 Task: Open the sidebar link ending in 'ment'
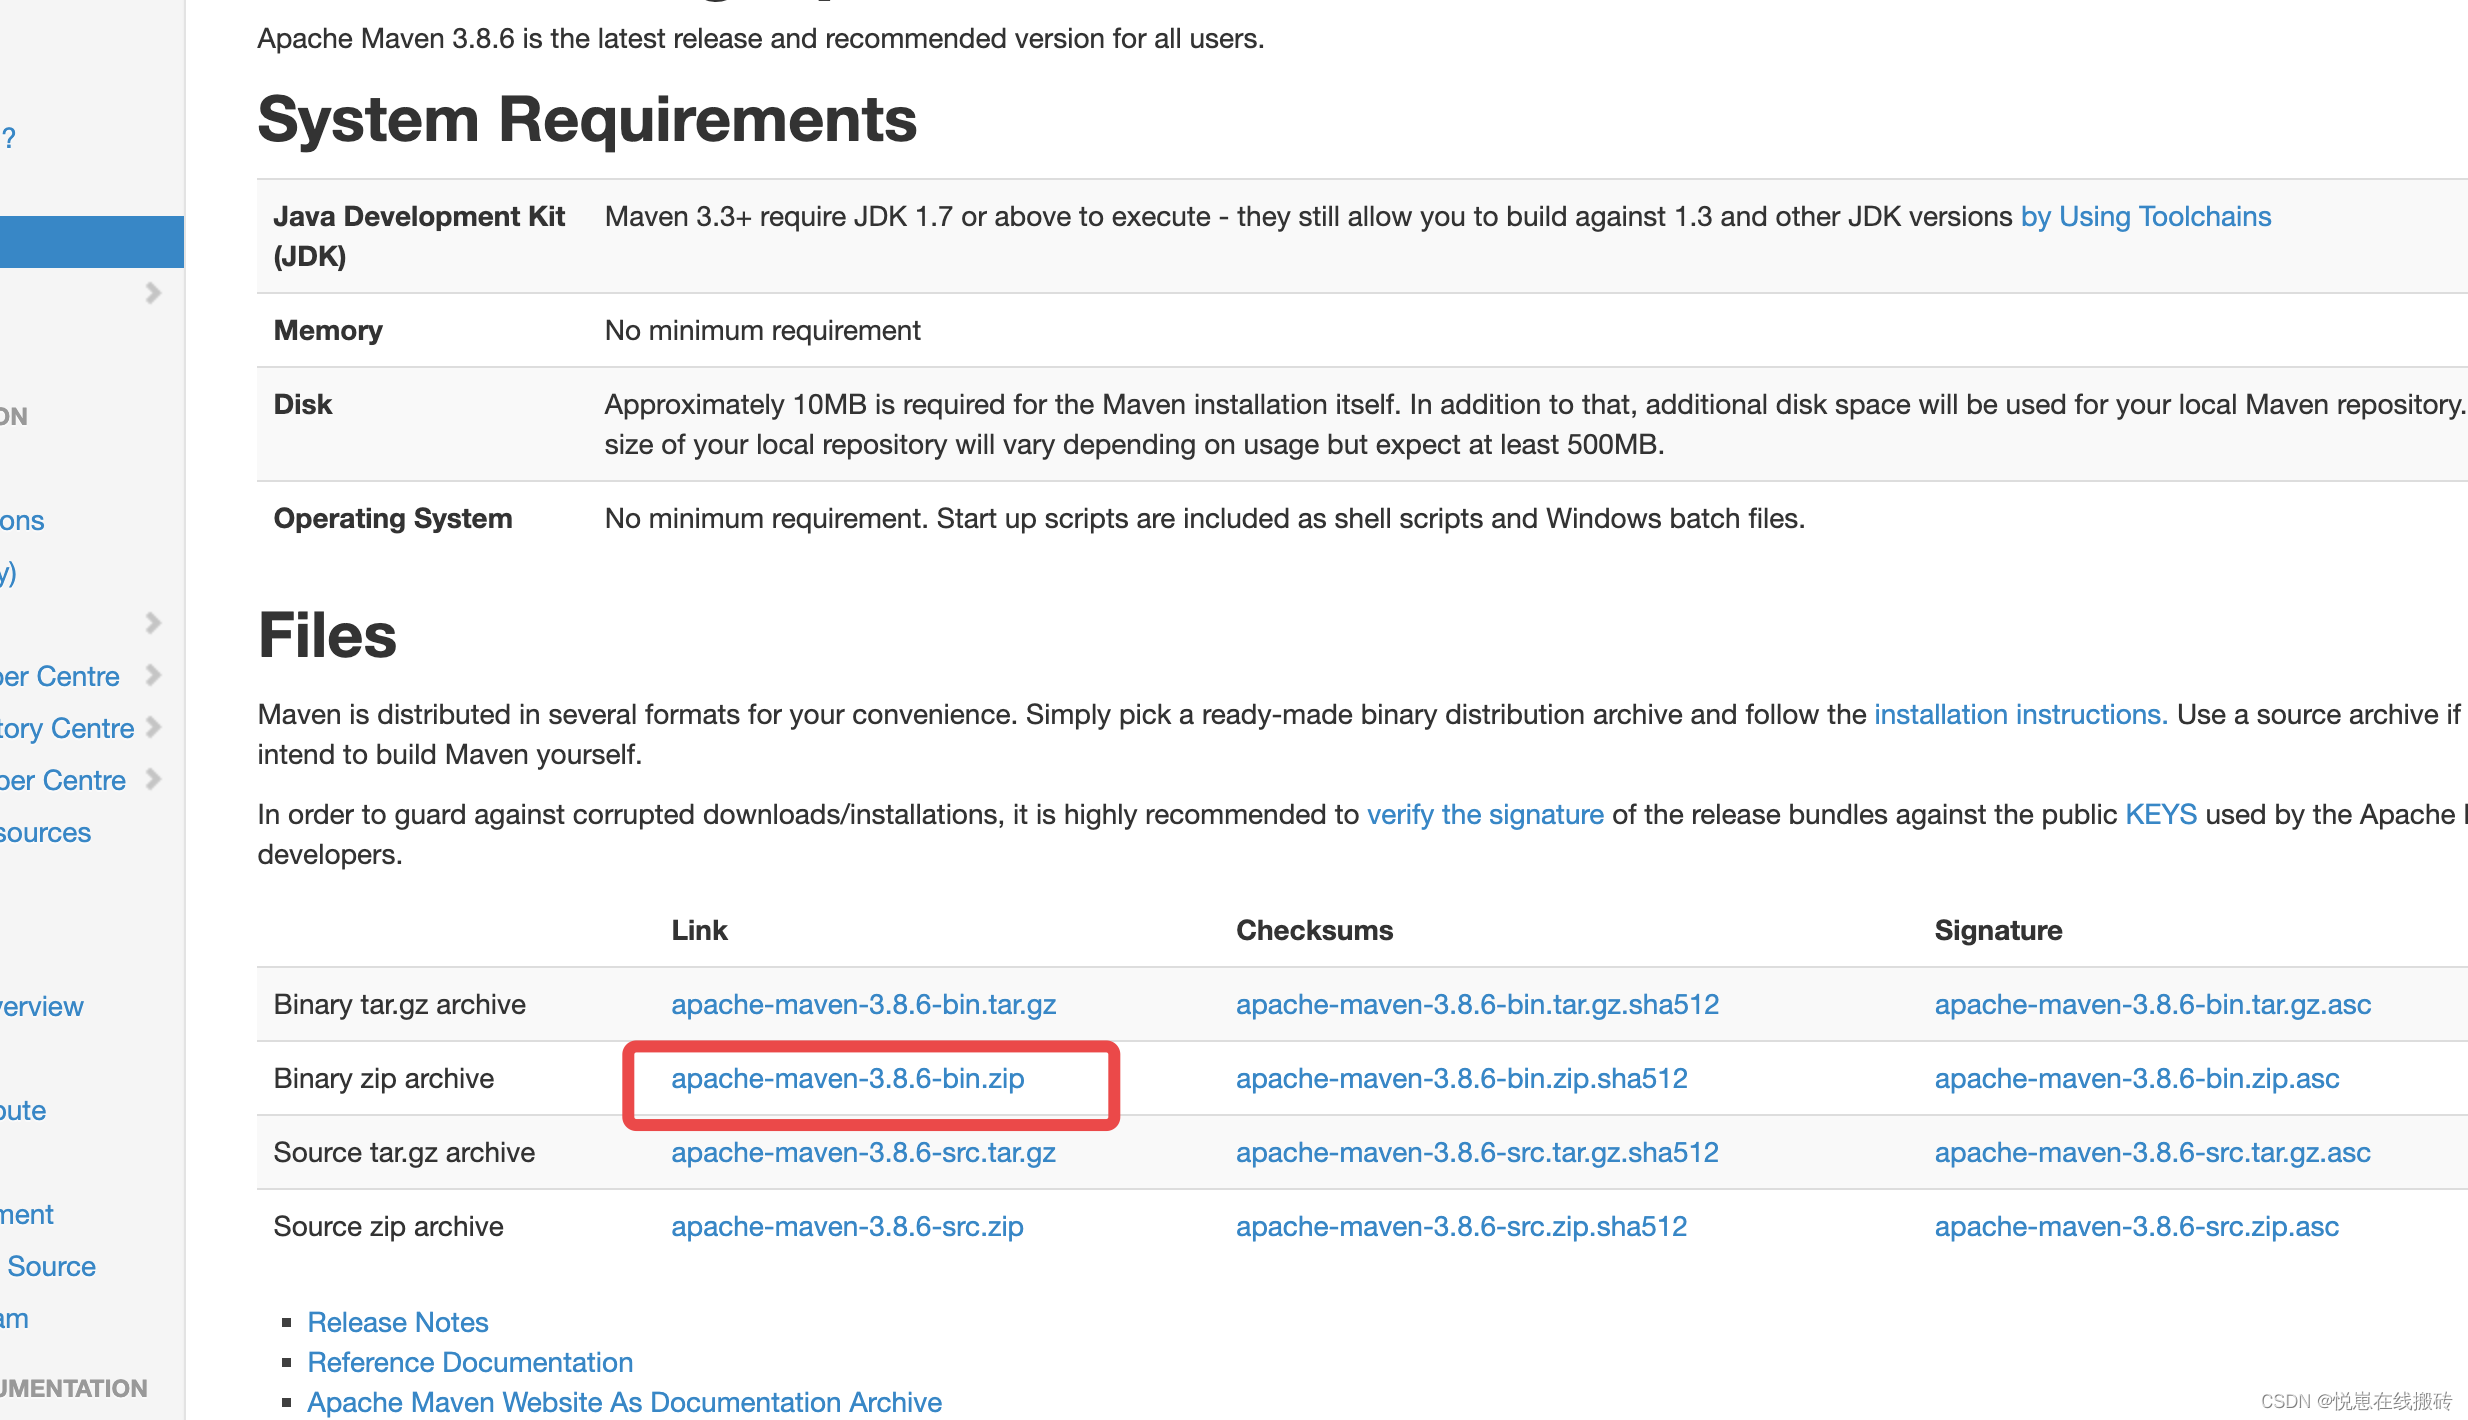point(27,1214)
